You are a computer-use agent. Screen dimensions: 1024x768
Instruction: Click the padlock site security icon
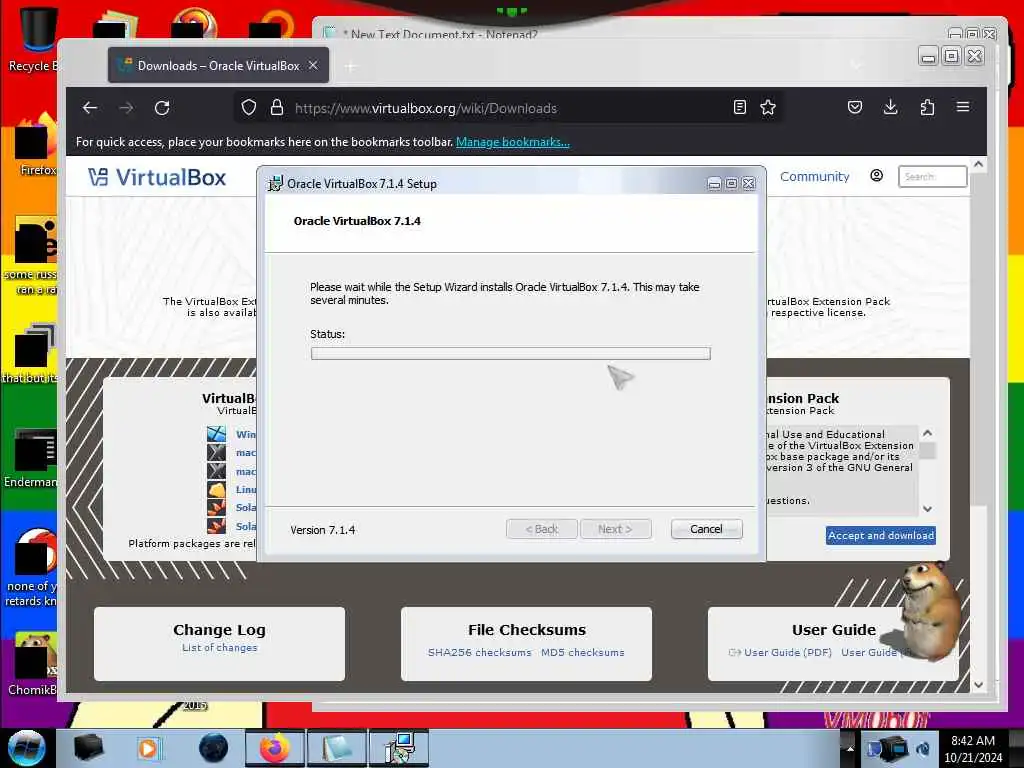coord(277,108)
